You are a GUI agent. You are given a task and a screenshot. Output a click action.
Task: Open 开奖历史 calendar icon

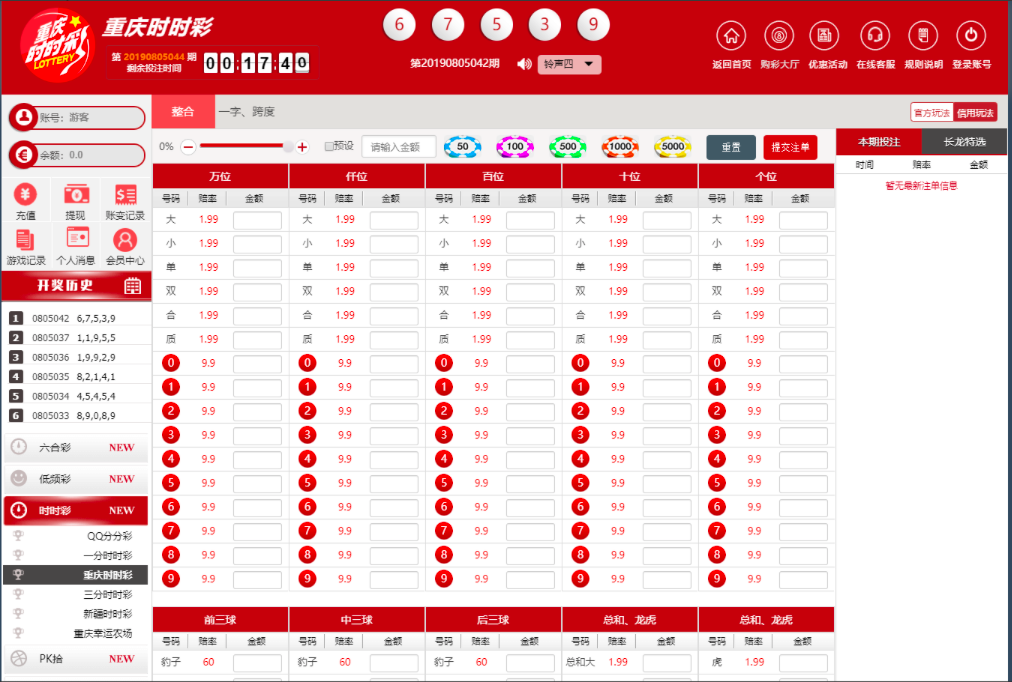(132, 287)
